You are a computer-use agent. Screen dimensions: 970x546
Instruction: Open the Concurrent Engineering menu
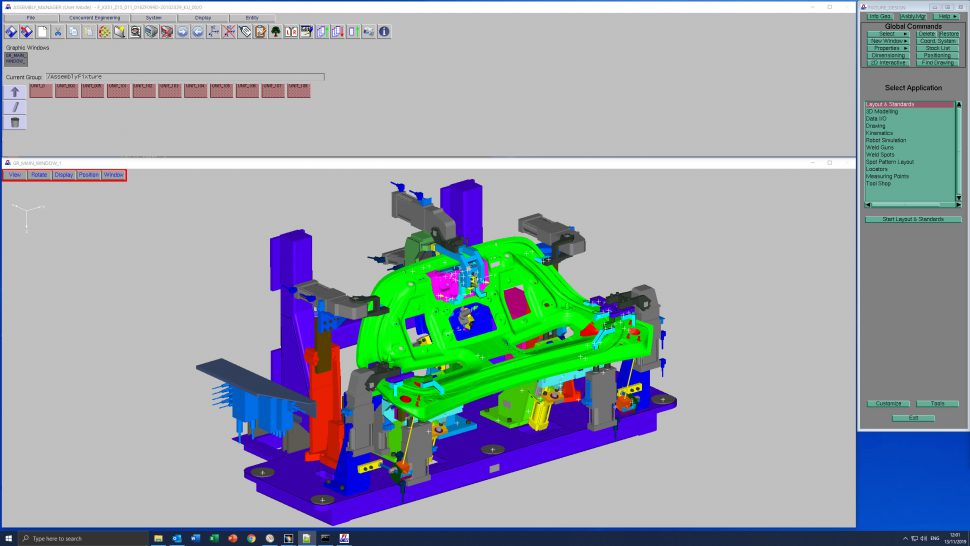(95, 18)
